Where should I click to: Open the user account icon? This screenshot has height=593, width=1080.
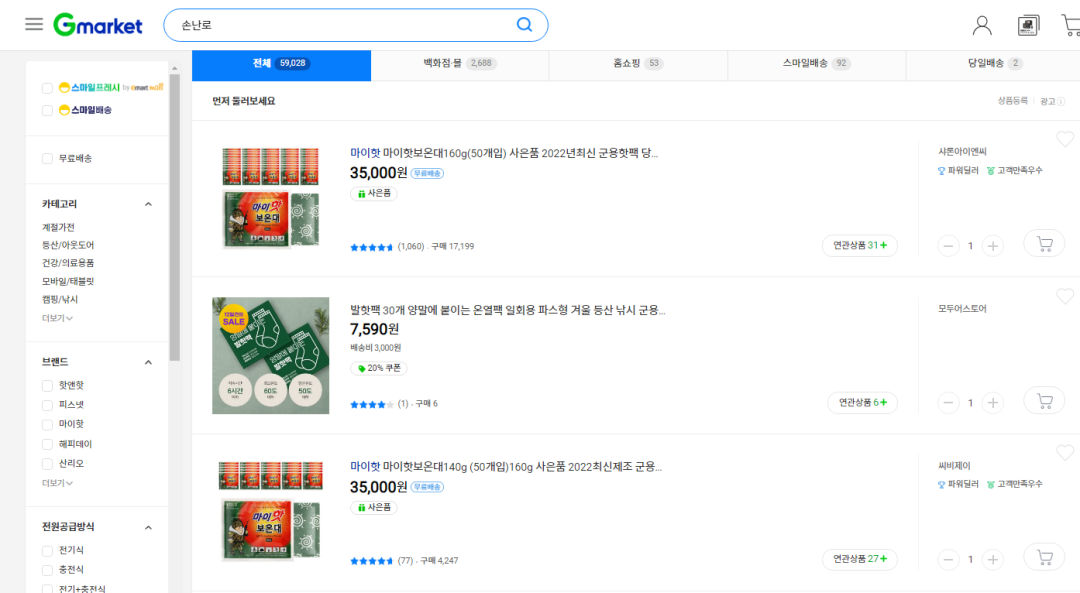(982, 25)
